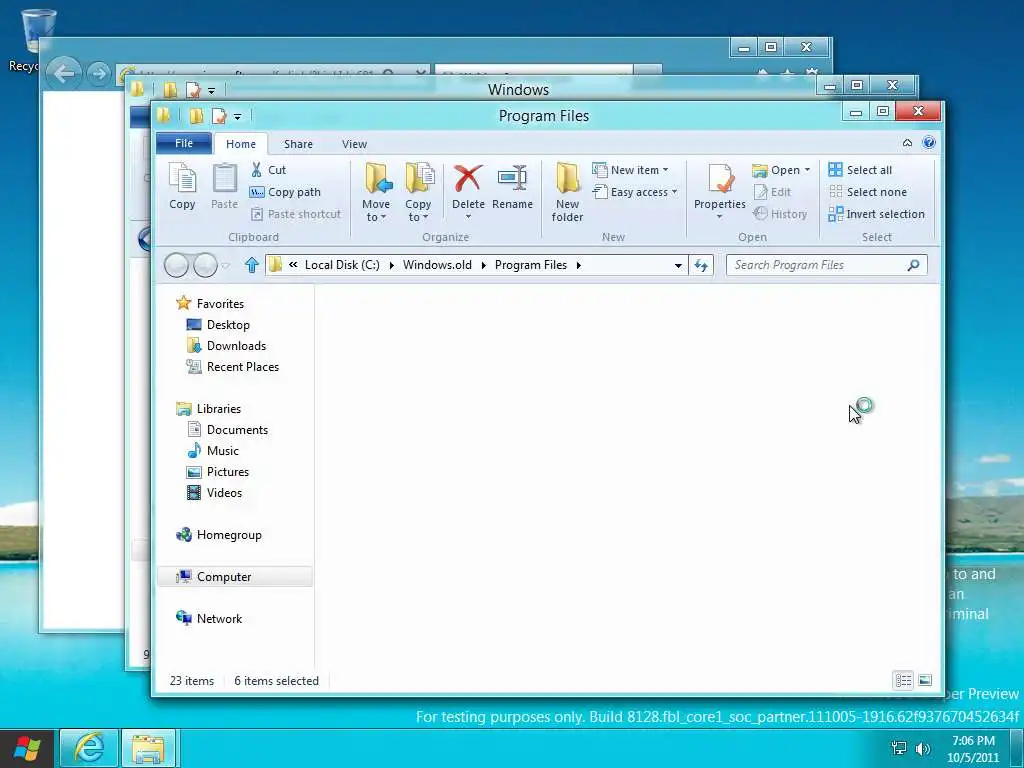Open the Easy access dropdown
Viewport: 1024px width, 768px height.
tap(635, 192)
